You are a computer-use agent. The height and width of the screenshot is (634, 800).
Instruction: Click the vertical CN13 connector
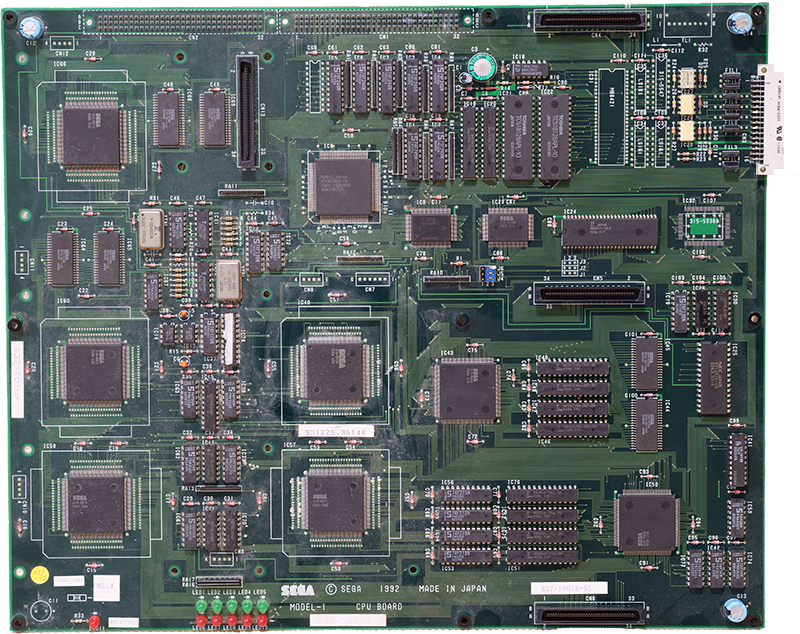(x=247, y=112)
